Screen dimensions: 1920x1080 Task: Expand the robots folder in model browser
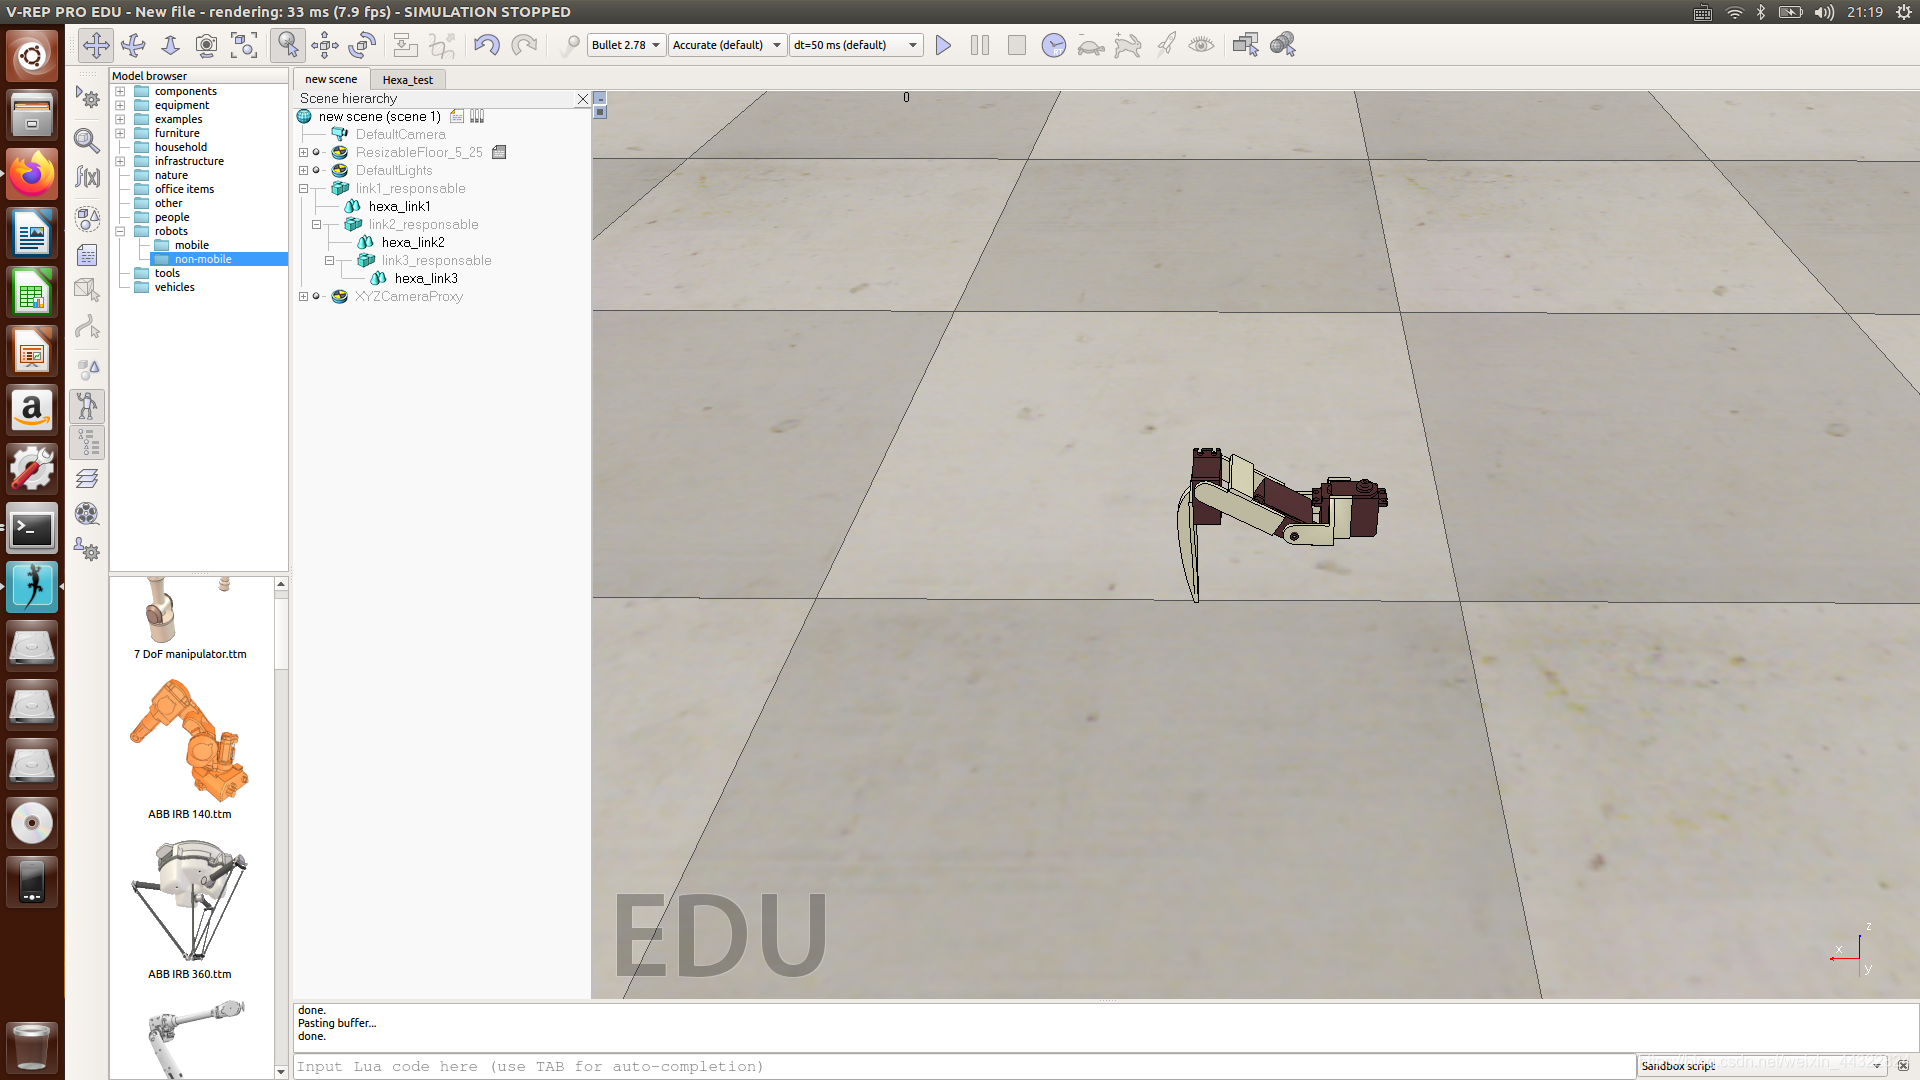click(120, 231)
